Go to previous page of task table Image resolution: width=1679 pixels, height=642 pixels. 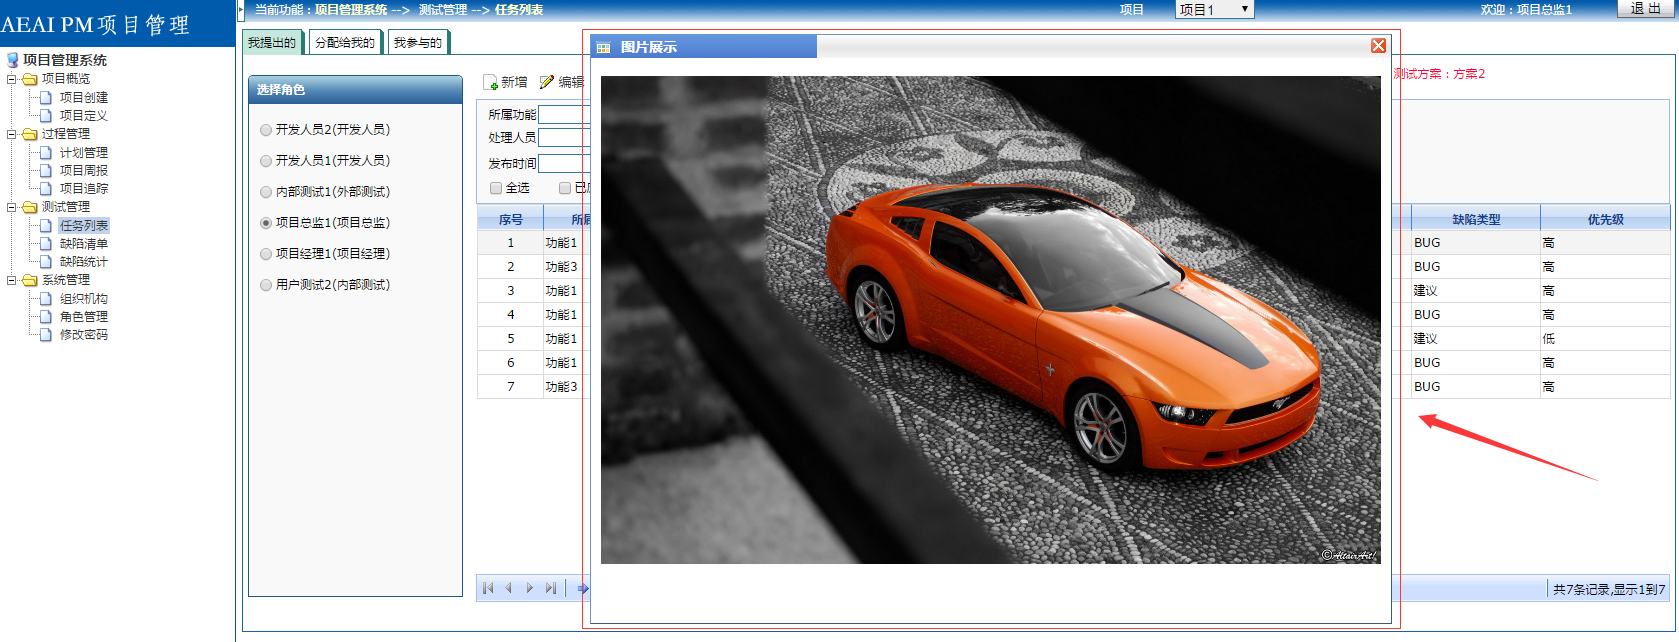(508, 588)
